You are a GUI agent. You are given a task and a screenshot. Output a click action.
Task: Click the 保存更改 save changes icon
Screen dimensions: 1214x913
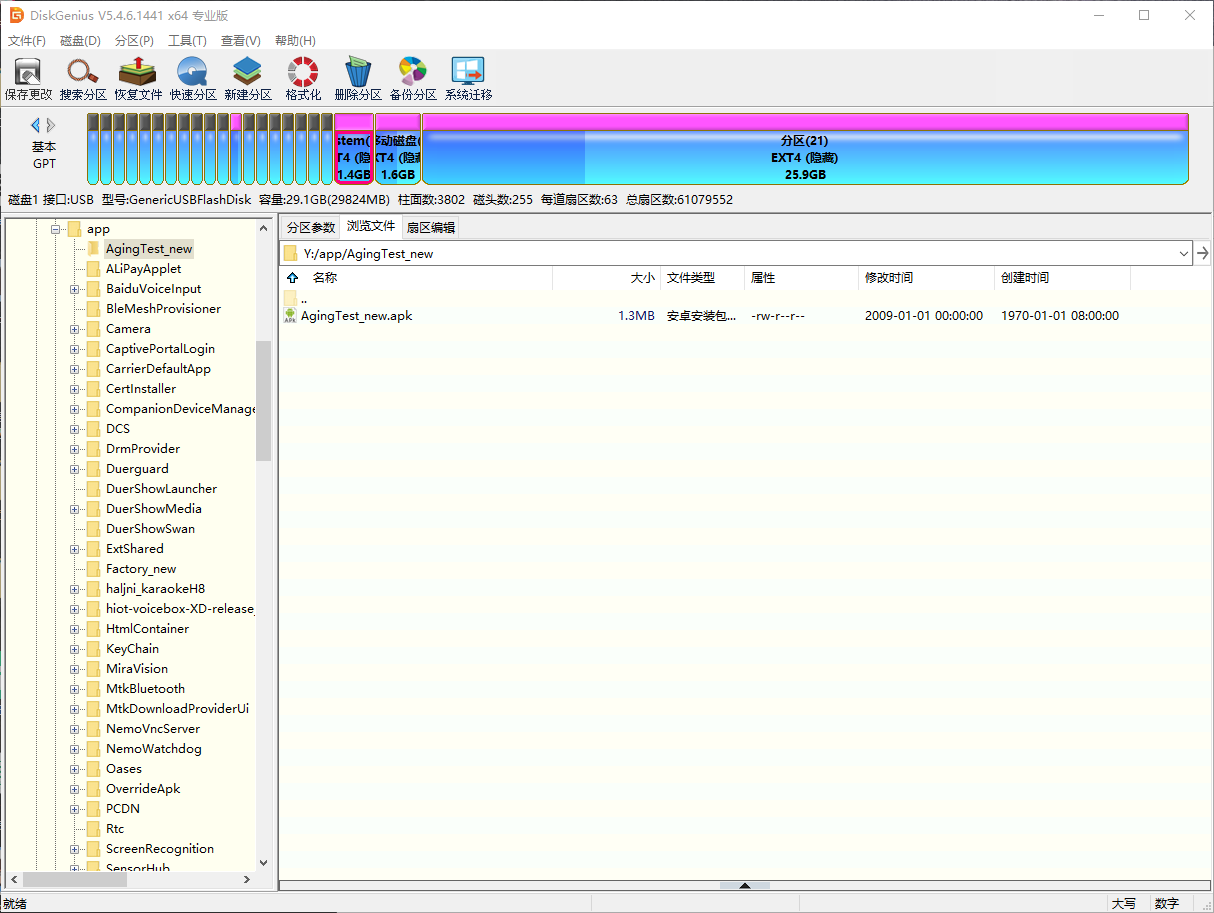(x=28, y=79)
